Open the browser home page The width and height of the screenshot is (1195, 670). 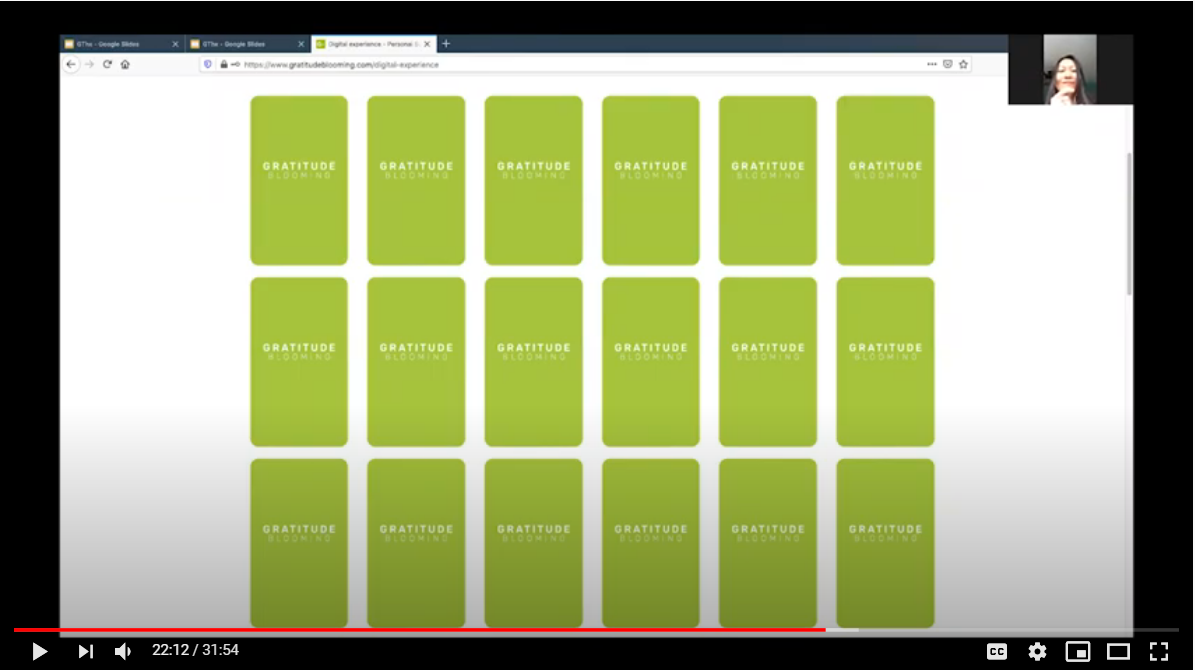point(125,65)
